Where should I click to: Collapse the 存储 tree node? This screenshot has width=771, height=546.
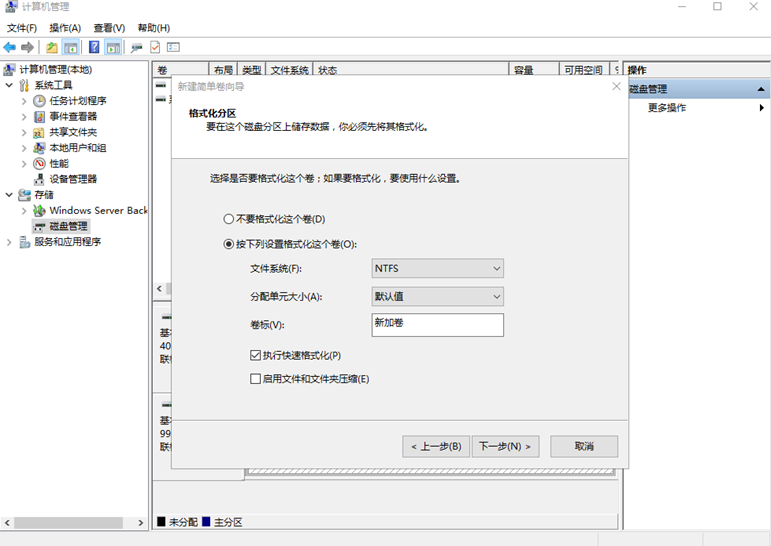point(9,195)
